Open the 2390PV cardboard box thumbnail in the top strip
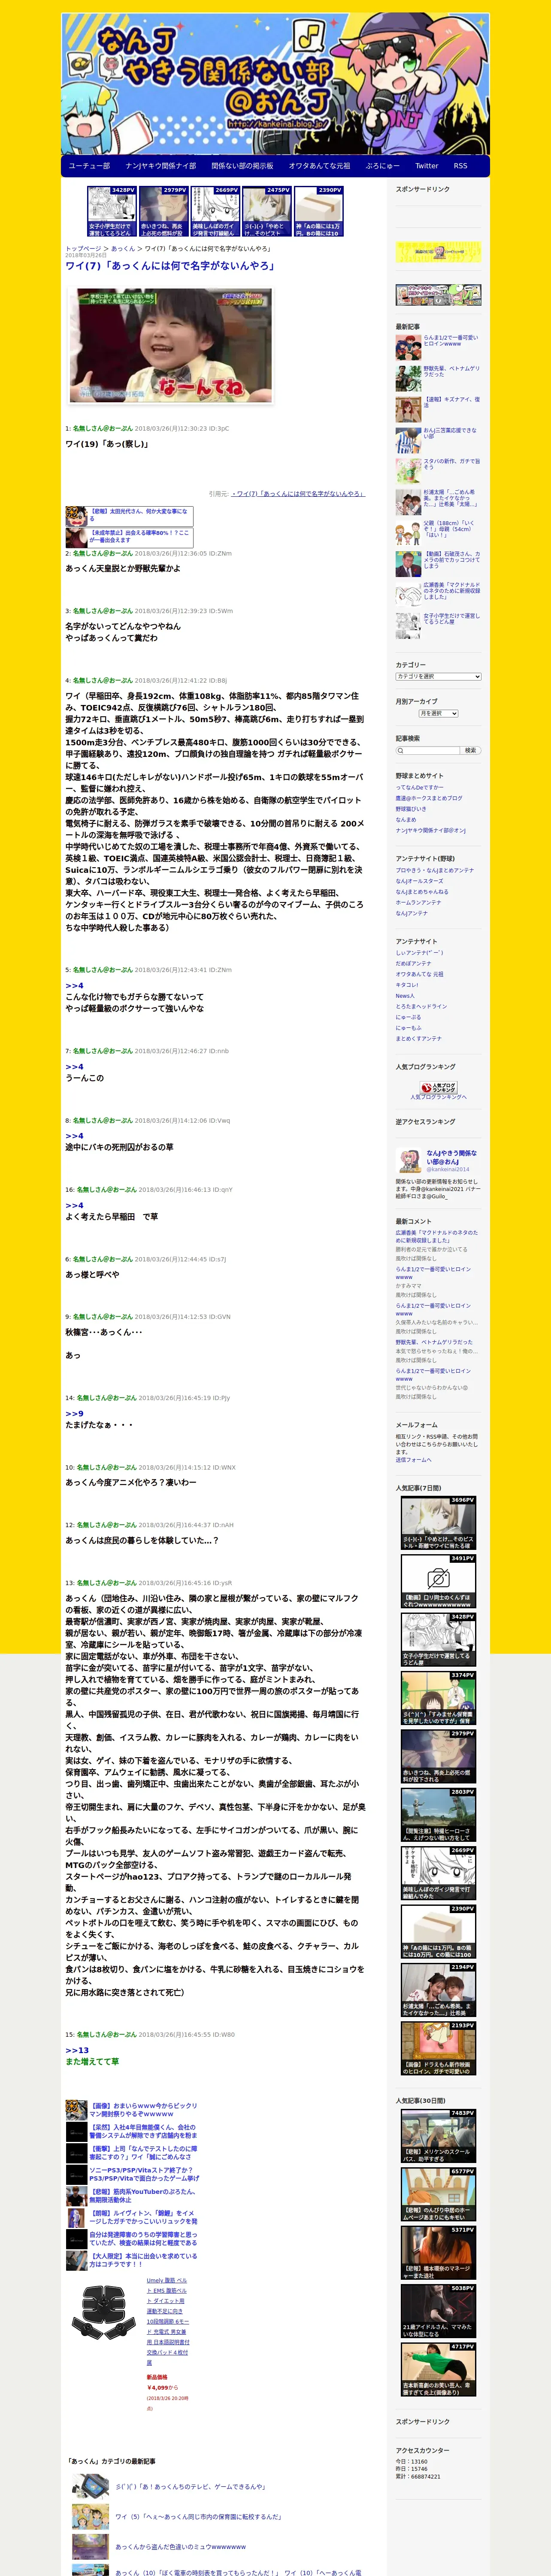The width and height of the screenshot is (551, 2576). click(x=319, y=211)
